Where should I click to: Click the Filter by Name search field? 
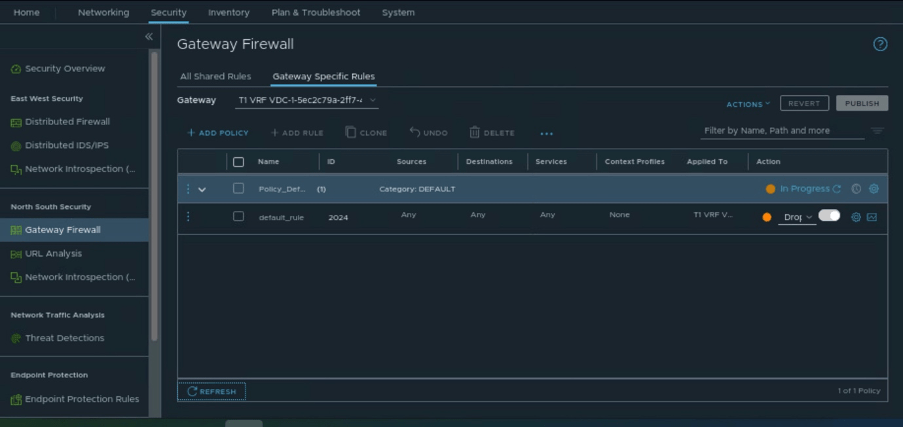780,131
